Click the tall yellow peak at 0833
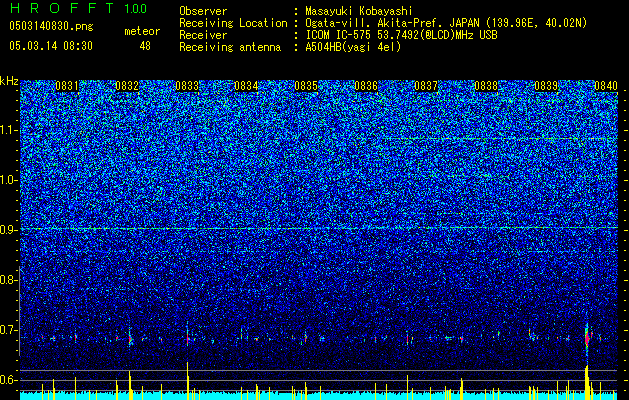 (x=187, y=380)
